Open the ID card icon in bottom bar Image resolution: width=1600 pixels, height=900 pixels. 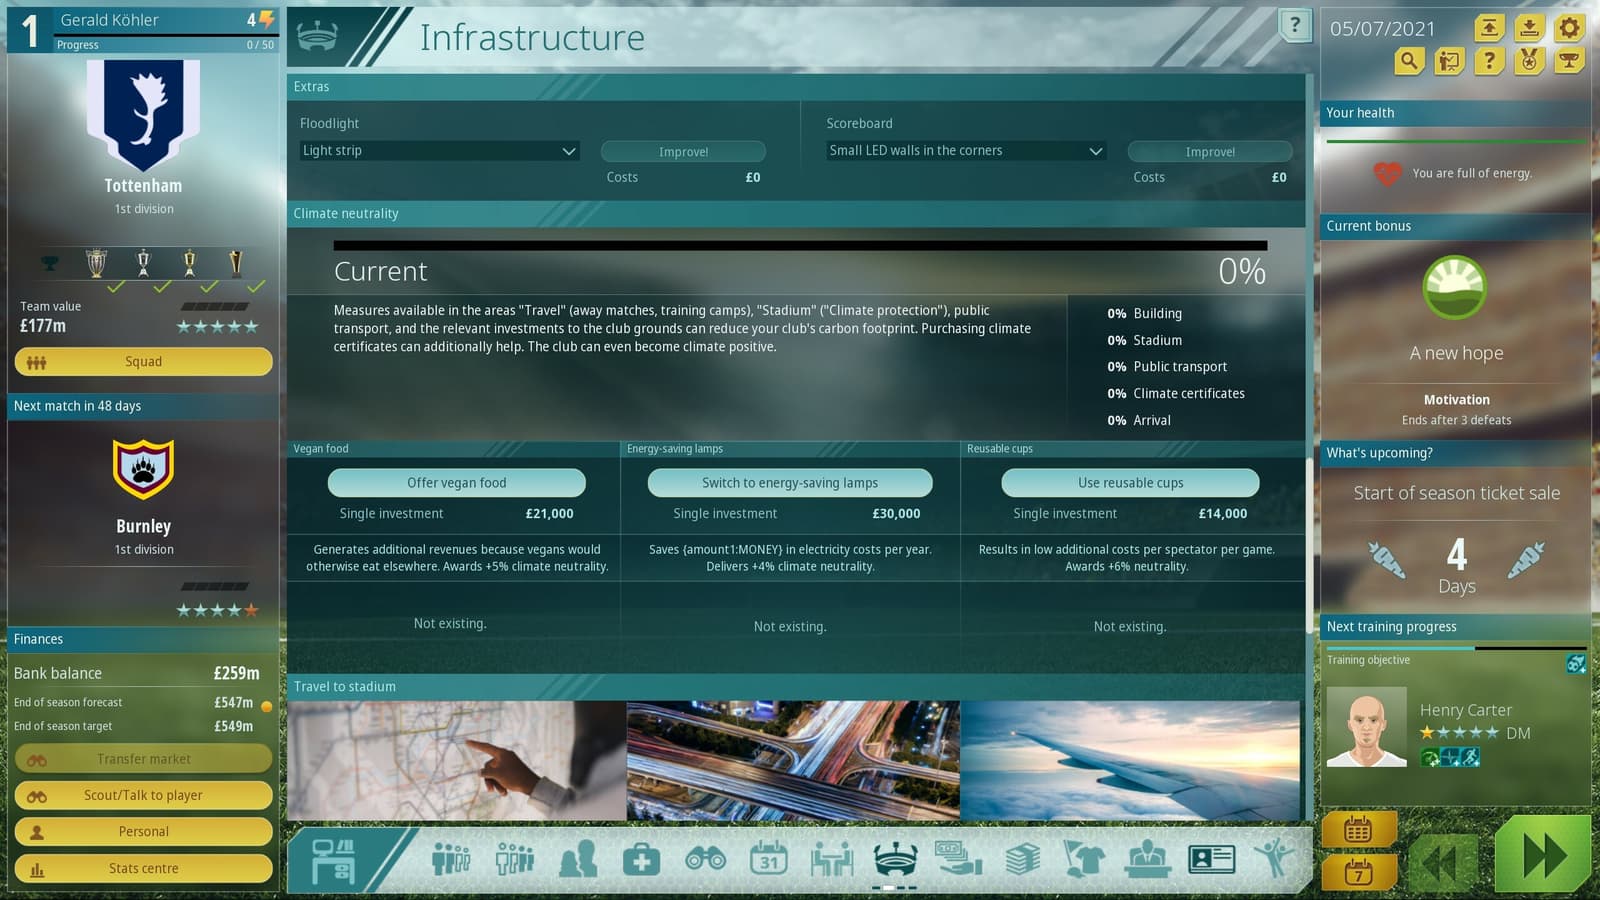[1211, 858]
